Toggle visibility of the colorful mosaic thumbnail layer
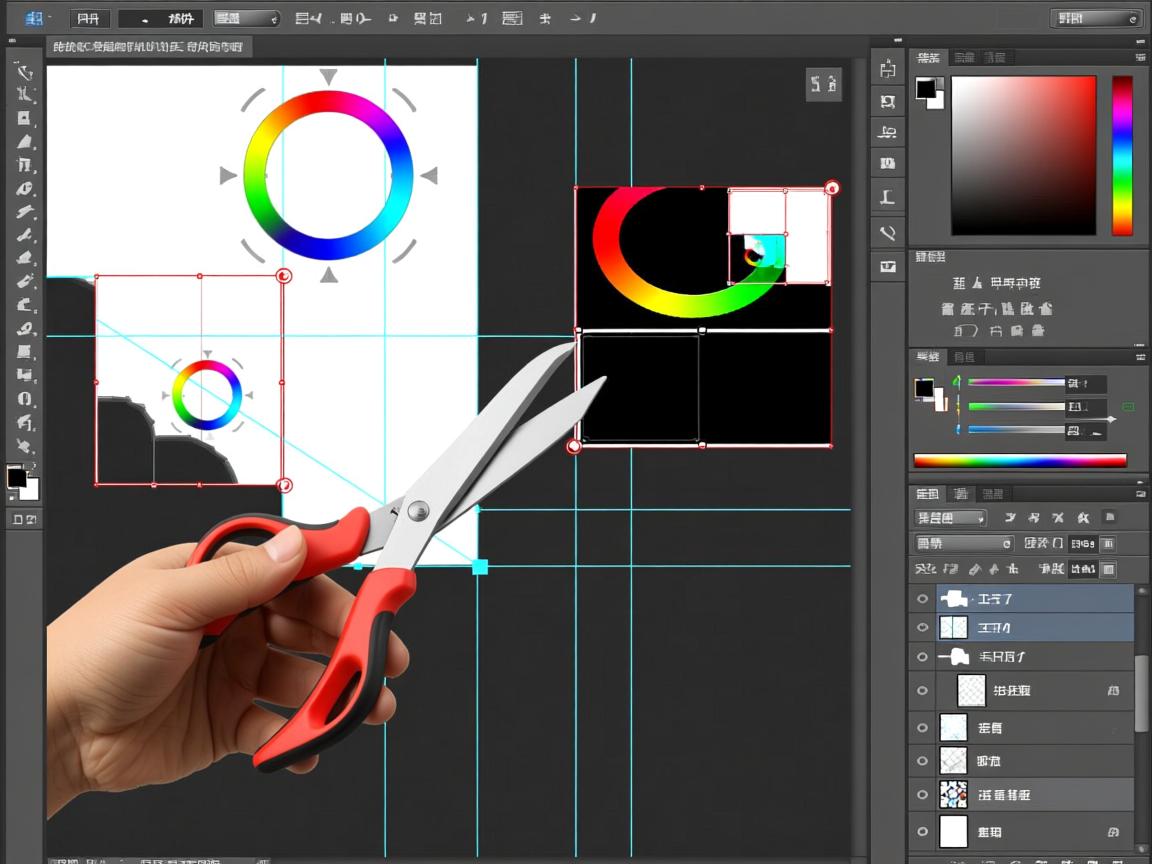Screen dimensions: 1152x864 pyautogui.click(x=922, y=795)
